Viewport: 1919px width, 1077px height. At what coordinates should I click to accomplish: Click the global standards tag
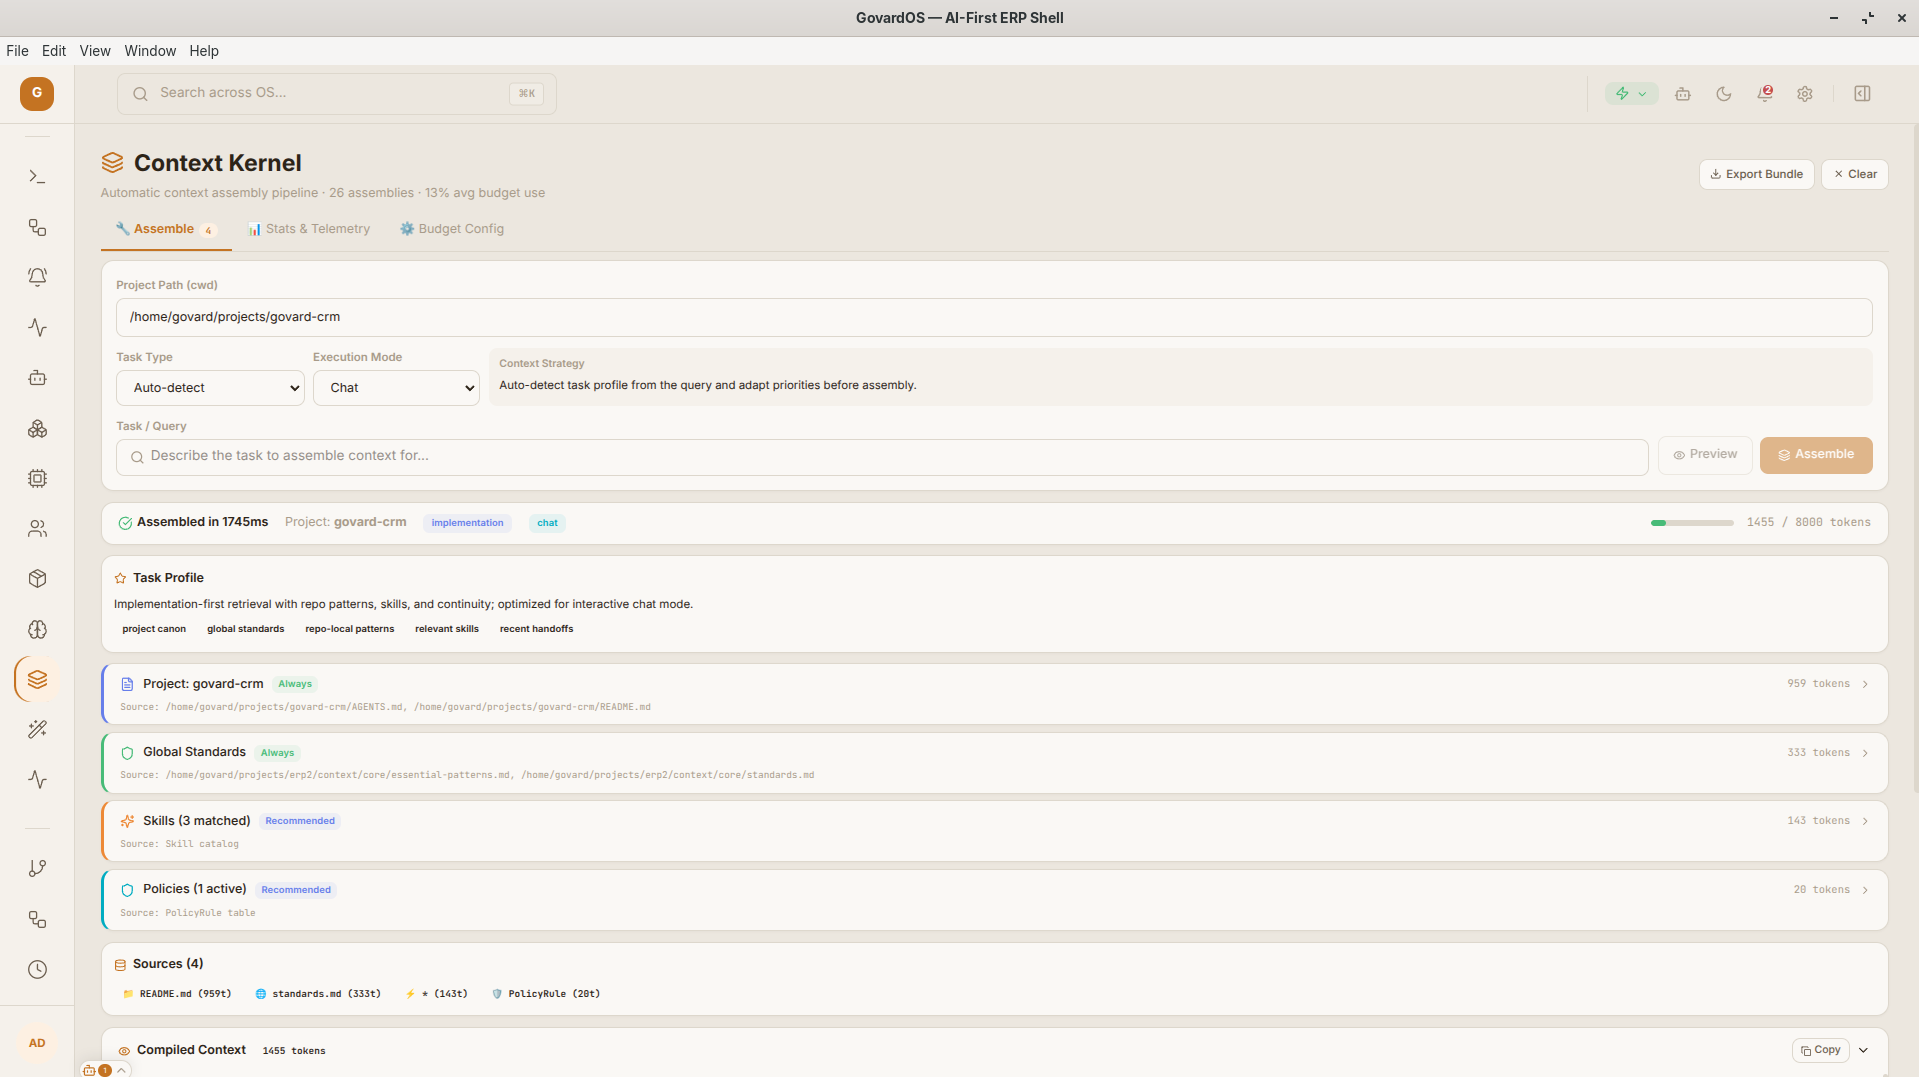point(245,629)
